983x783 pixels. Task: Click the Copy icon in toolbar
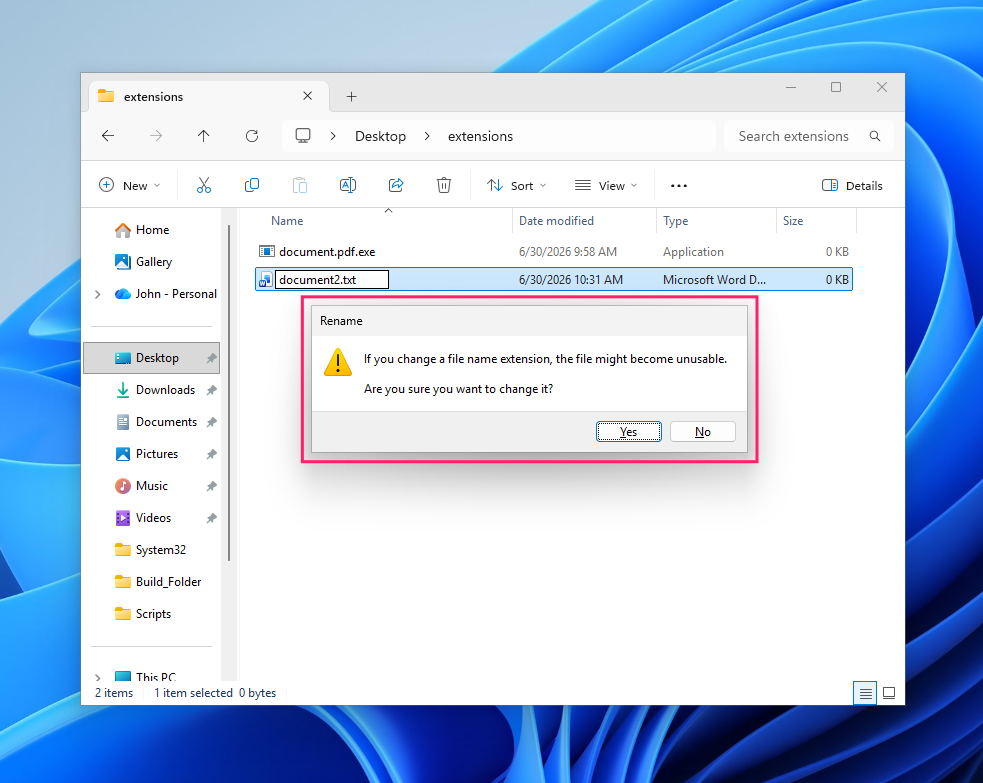tap(251, 185)
